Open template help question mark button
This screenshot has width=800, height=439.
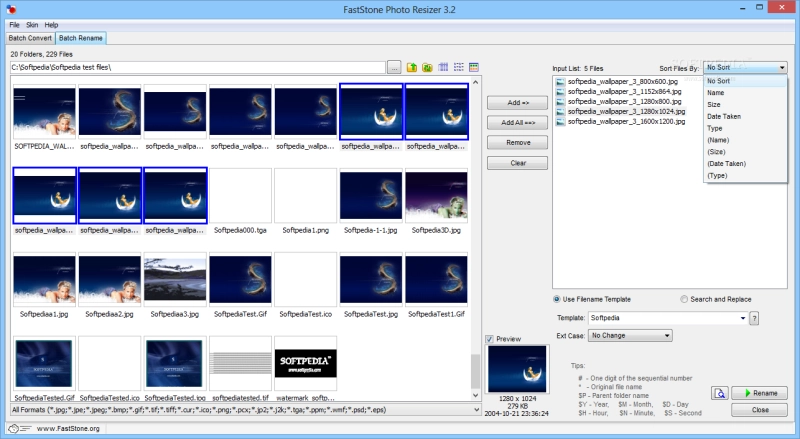click(754, 318)
